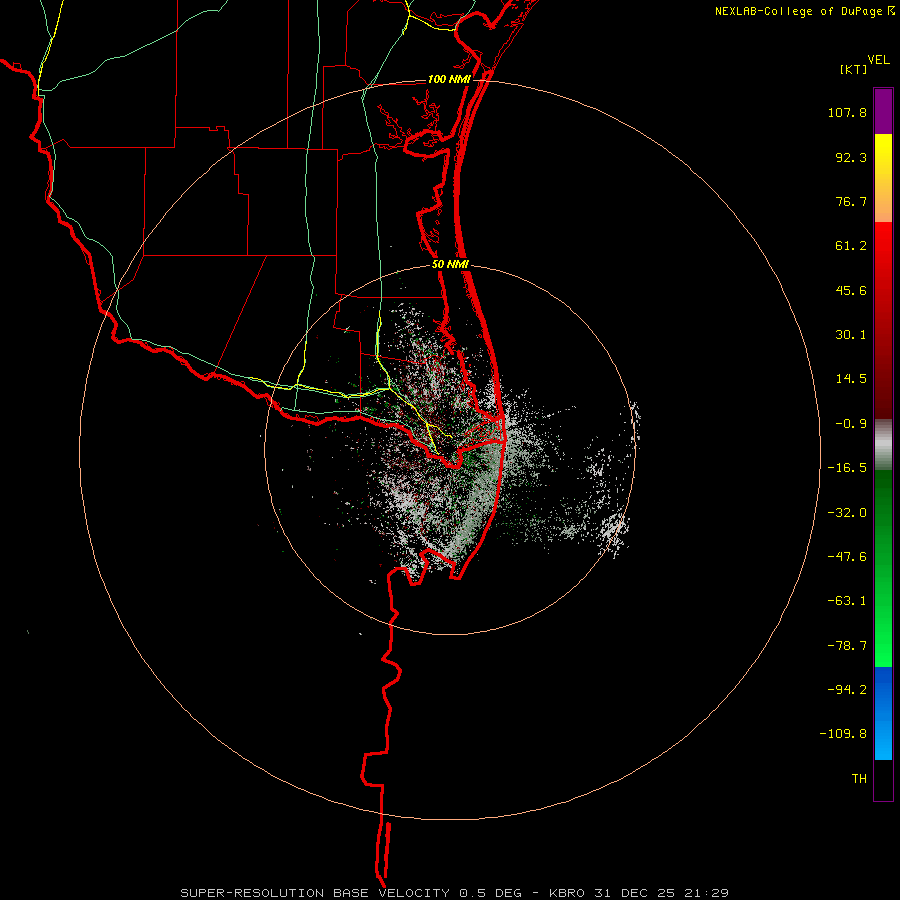Click the NEXLAB-College of DuPage header text

[798, 11]
